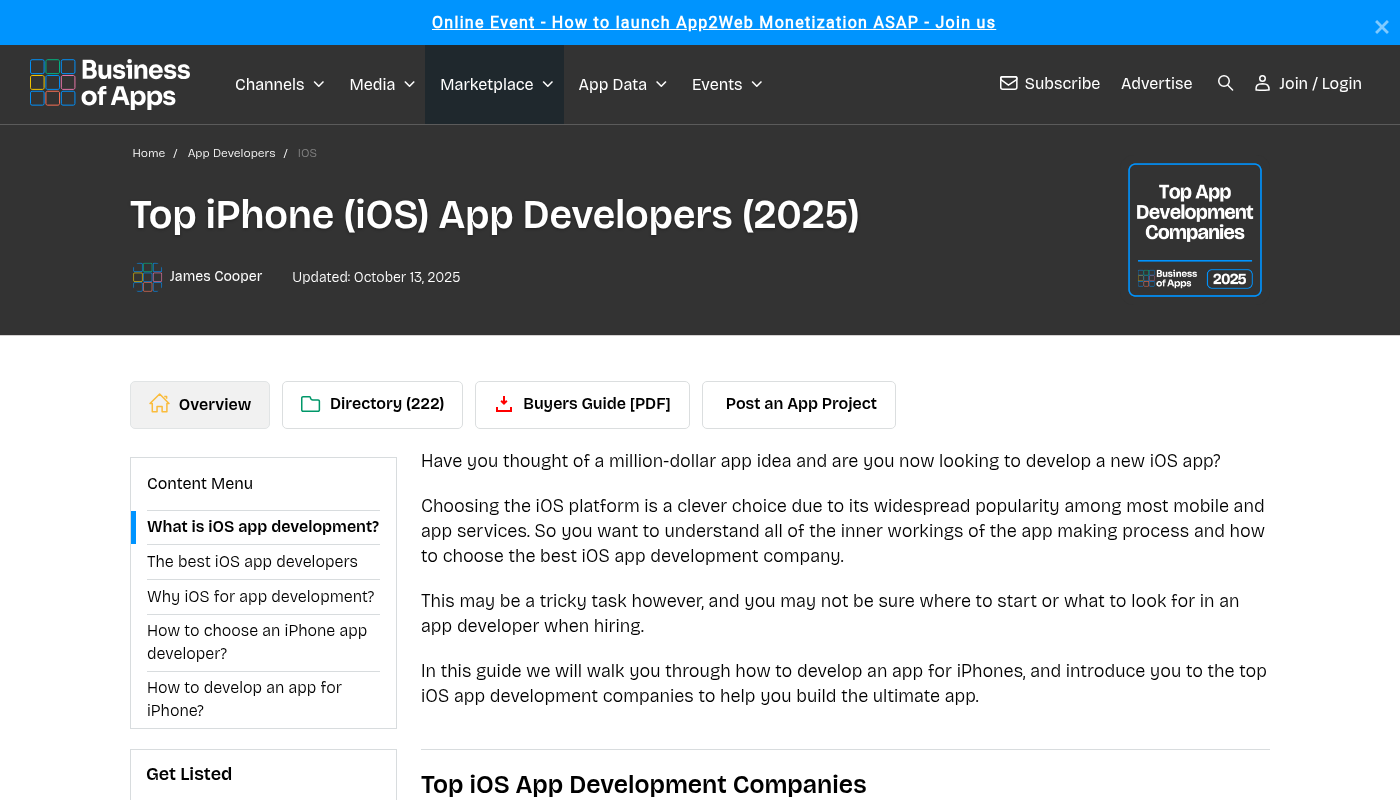Expand the App Data menu
1400x800 pixels.
point(622,84)
